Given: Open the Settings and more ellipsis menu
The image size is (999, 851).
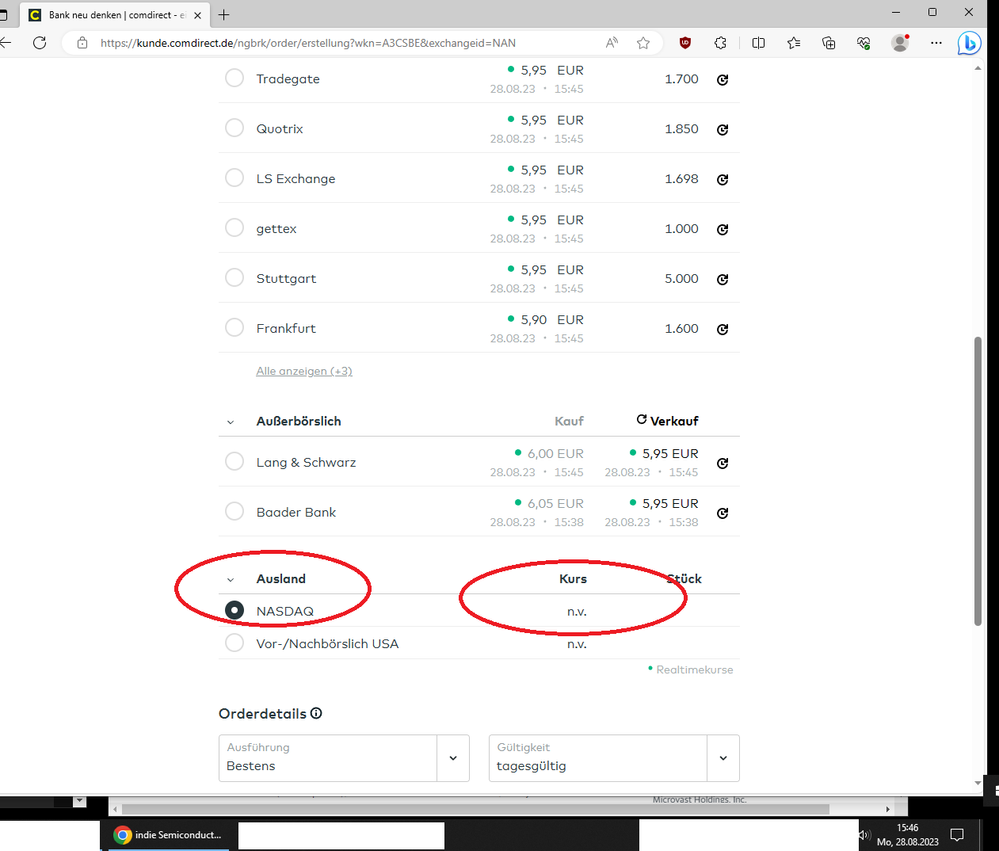Looking at the screenshot, I should 936,43.
